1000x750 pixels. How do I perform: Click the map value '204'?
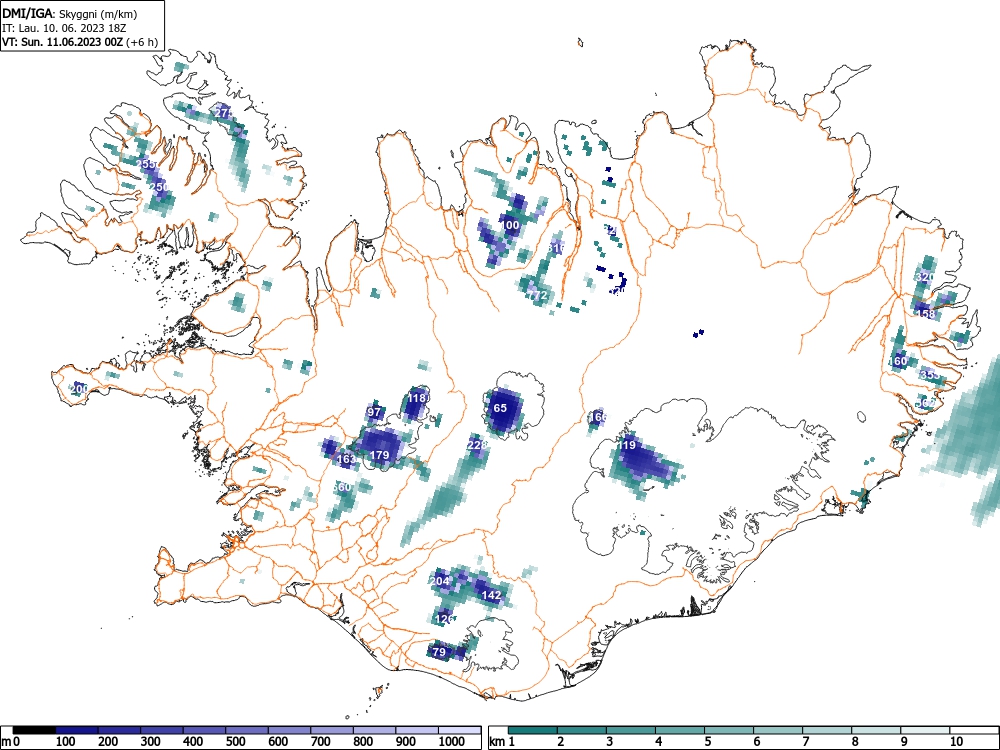(439, 581)
